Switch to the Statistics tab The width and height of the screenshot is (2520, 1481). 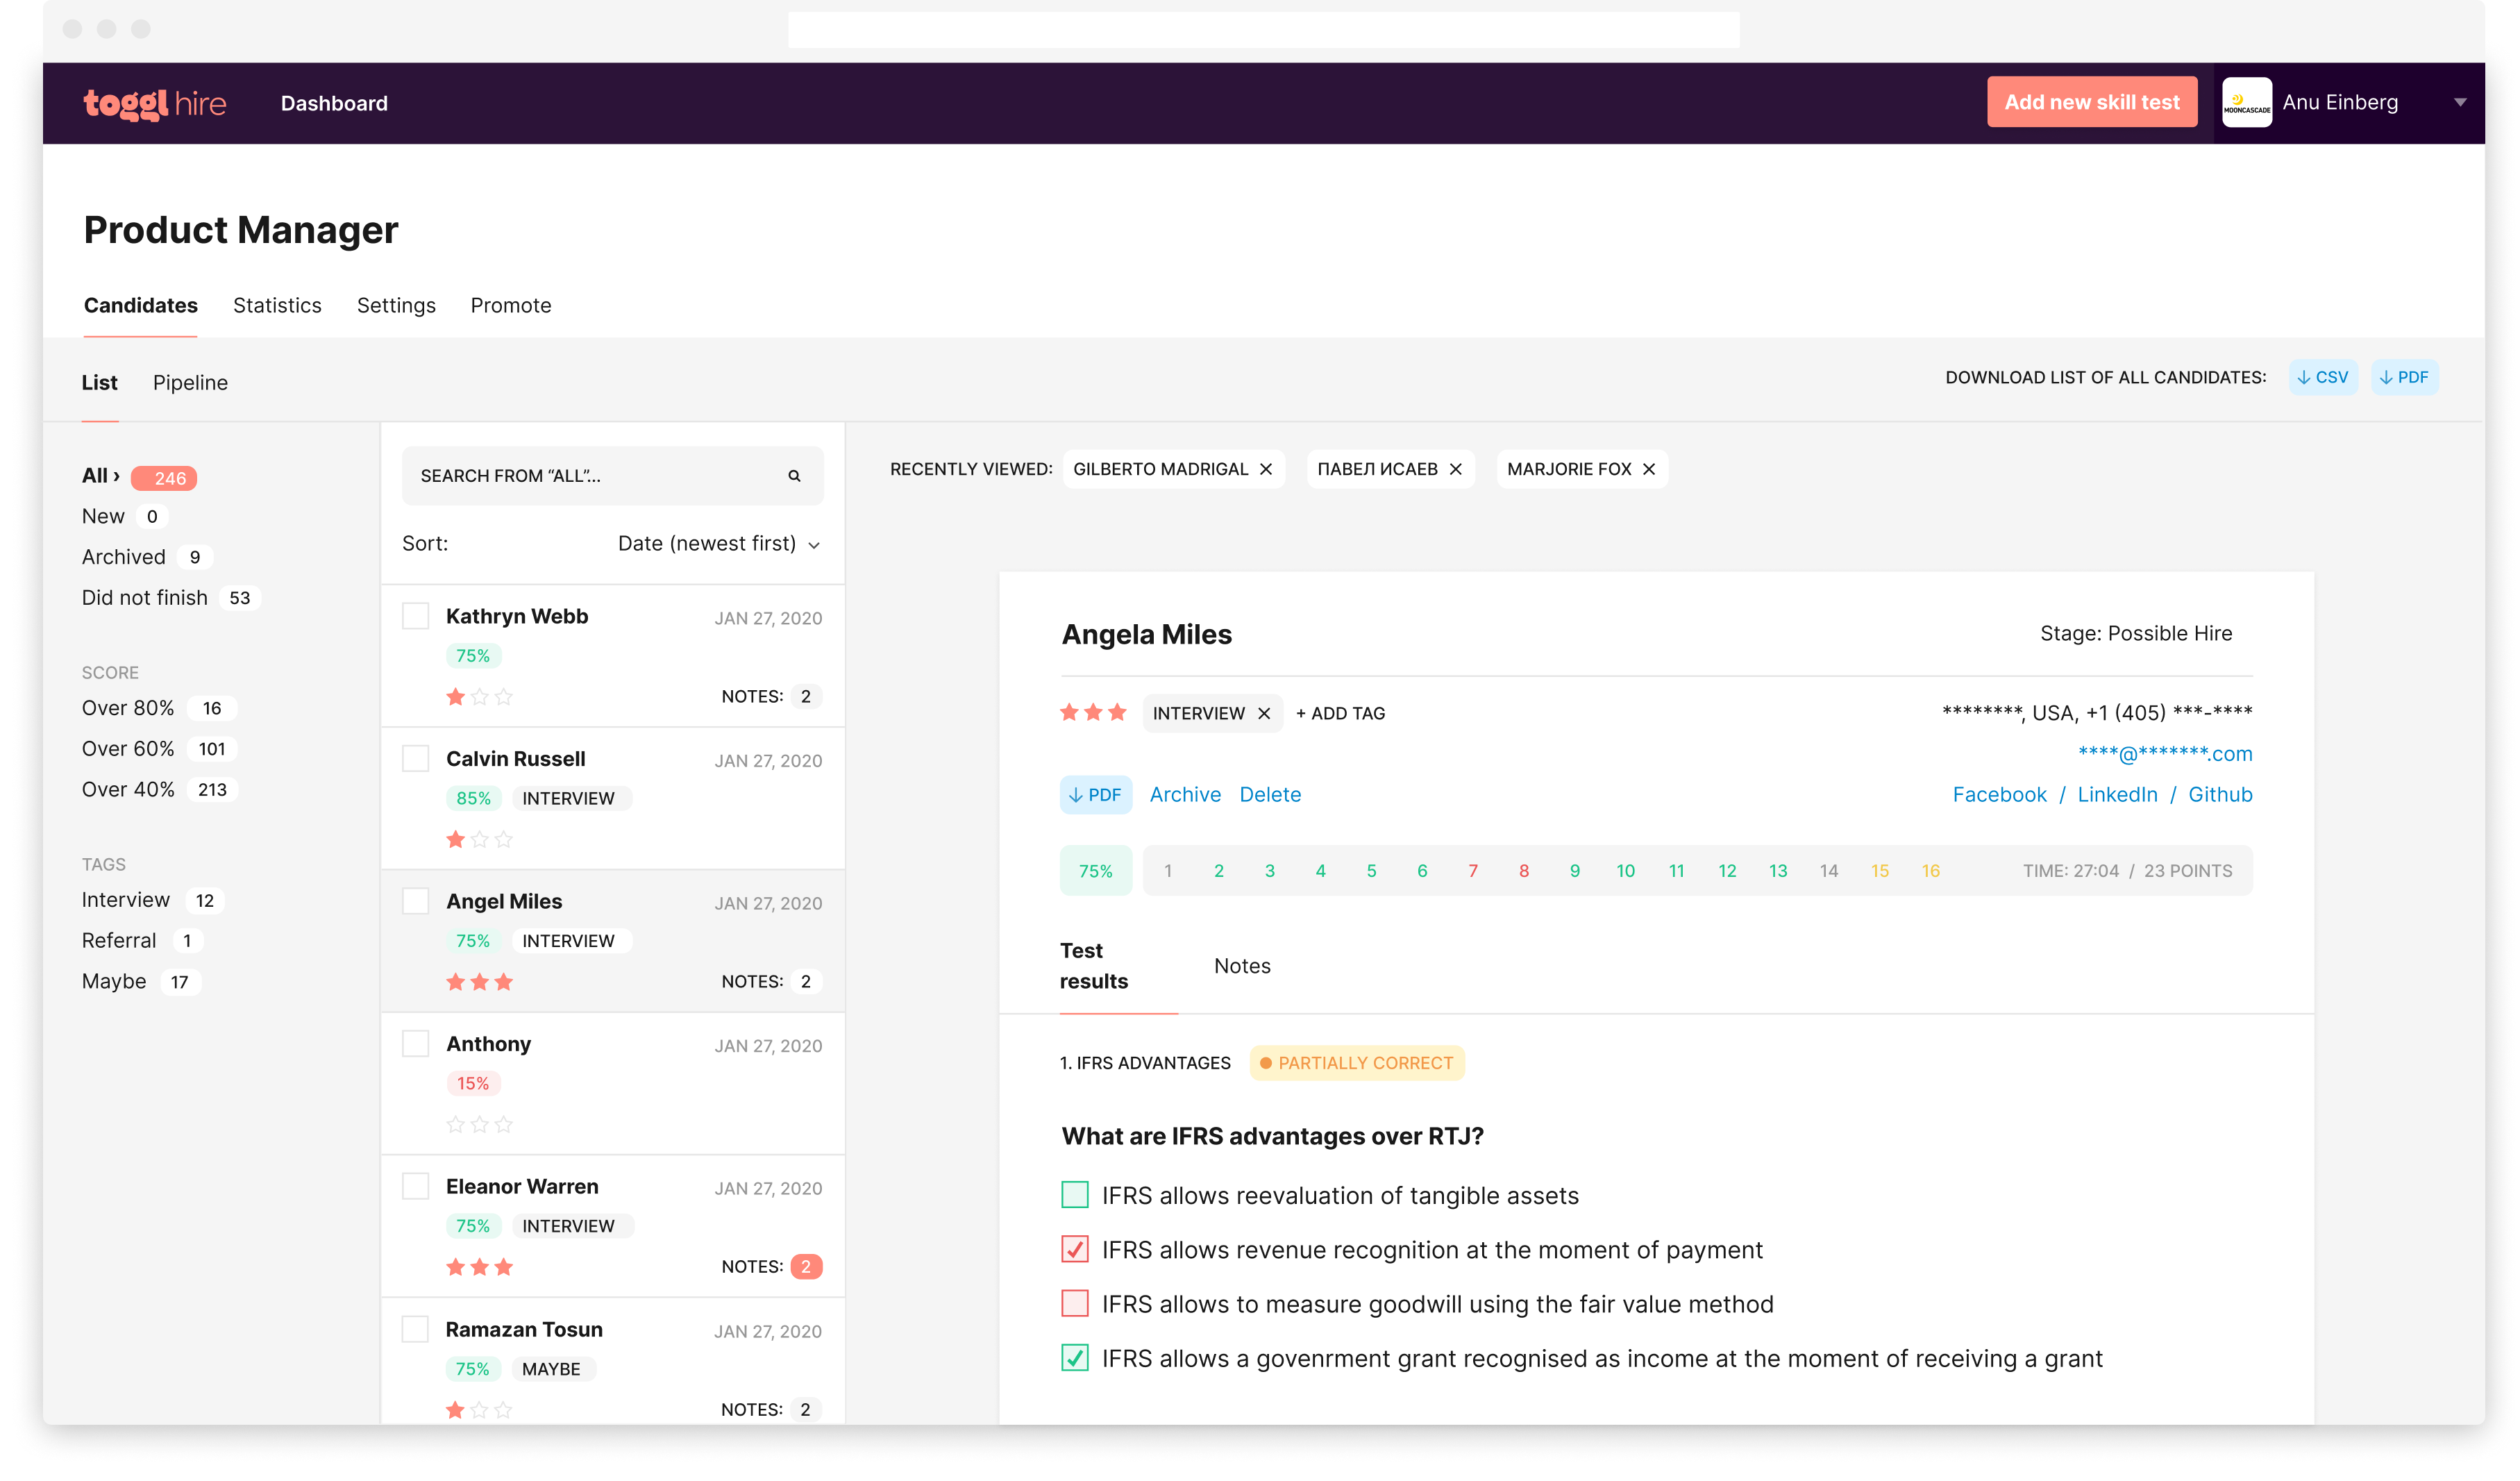pos(277,305)
